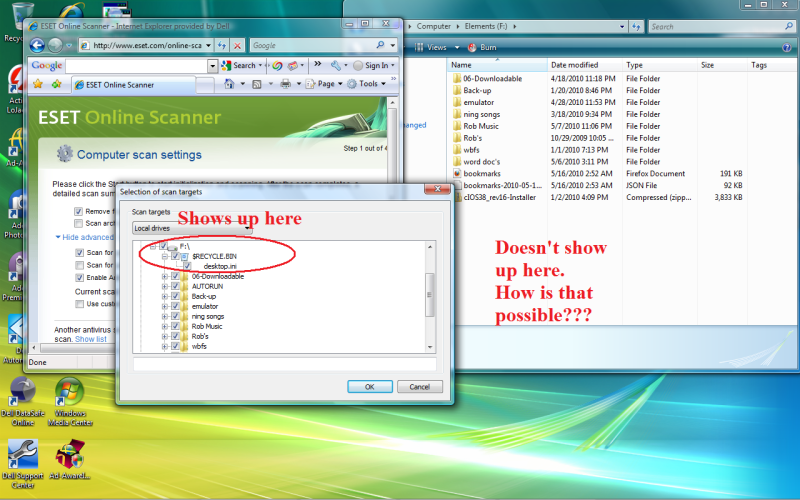
Task: Open the Views menu in Explorer
Action: 437,47
